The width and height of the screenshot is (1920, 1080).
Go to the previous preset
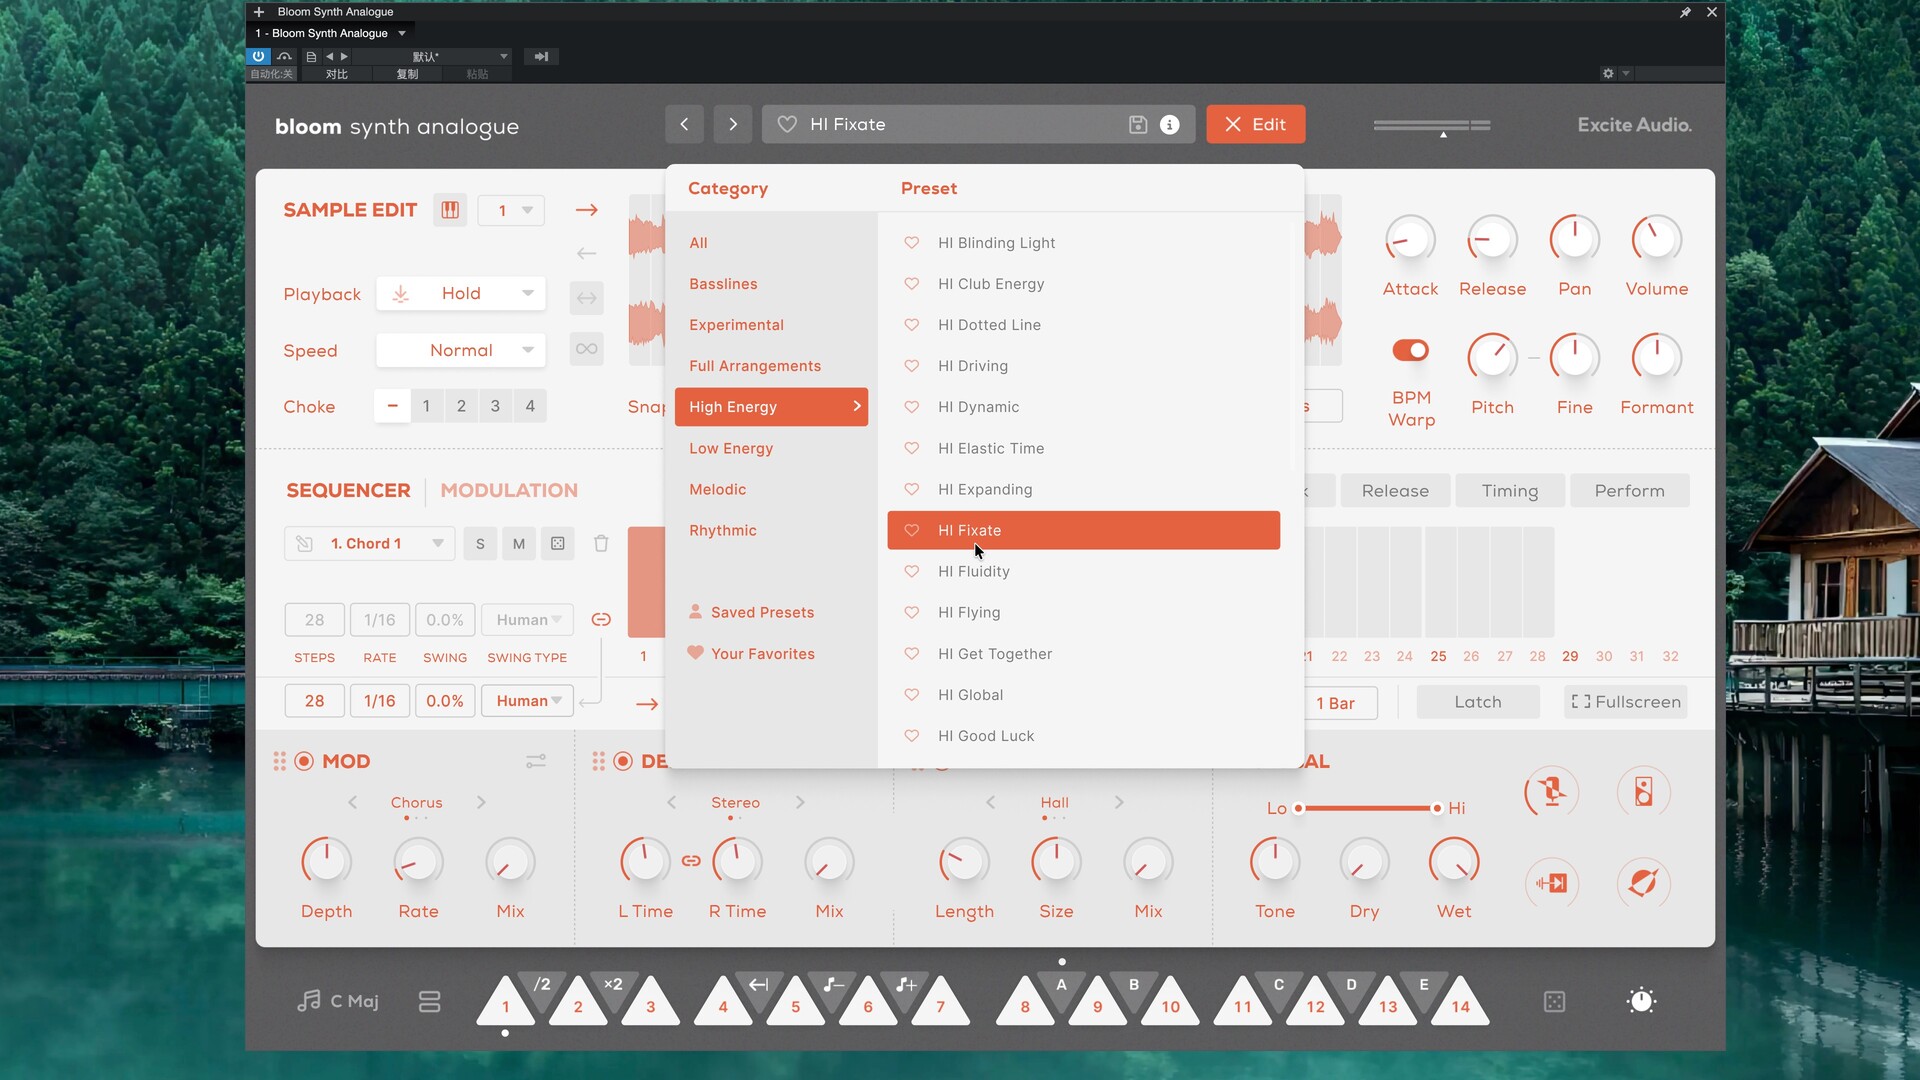tap(684, 124)
